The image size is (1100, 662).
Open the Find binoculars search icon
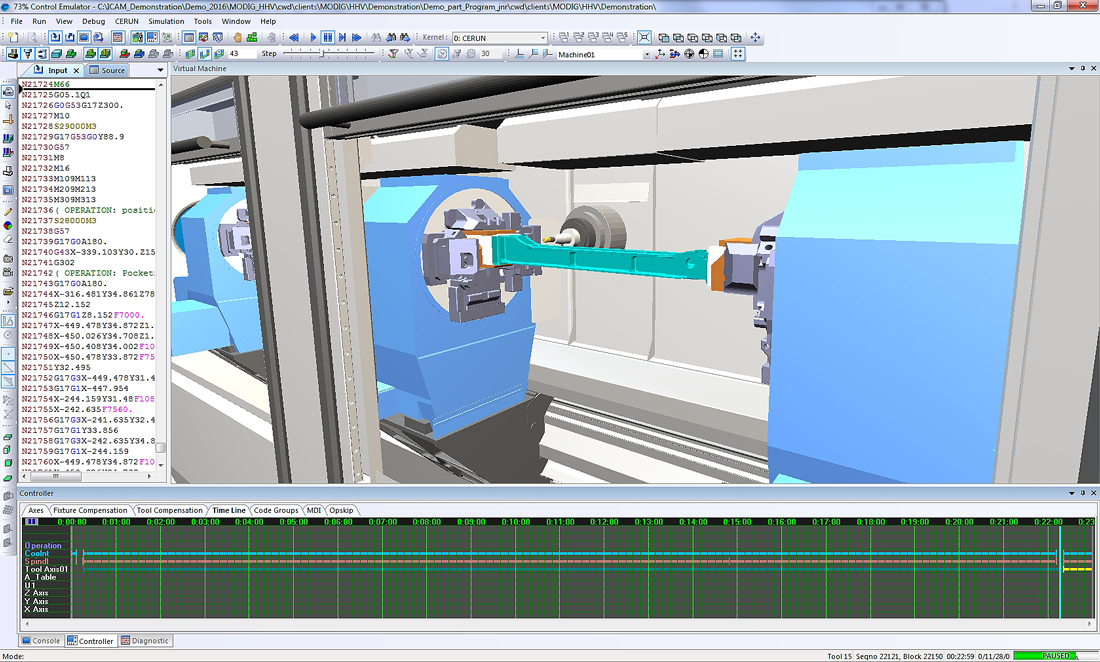coord(374,38)
